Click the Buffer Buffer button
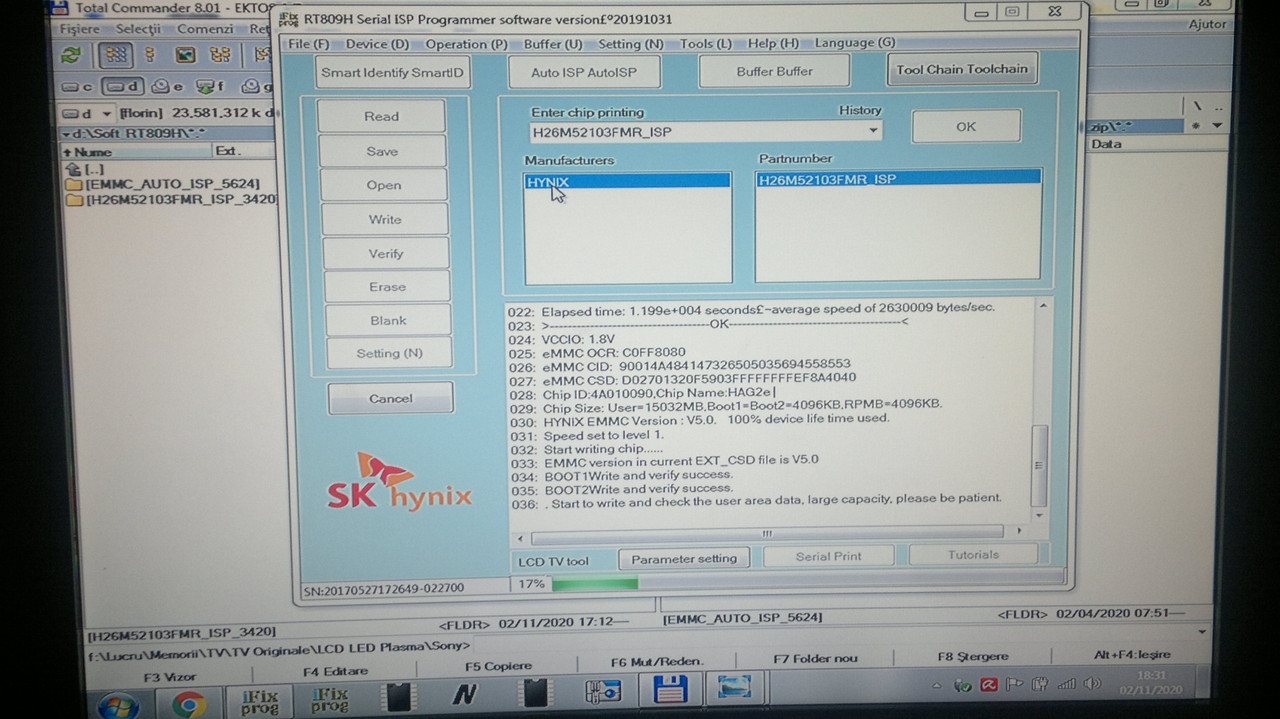The image size is (1280, 719). pyautogui.click(x=775, y=71)
